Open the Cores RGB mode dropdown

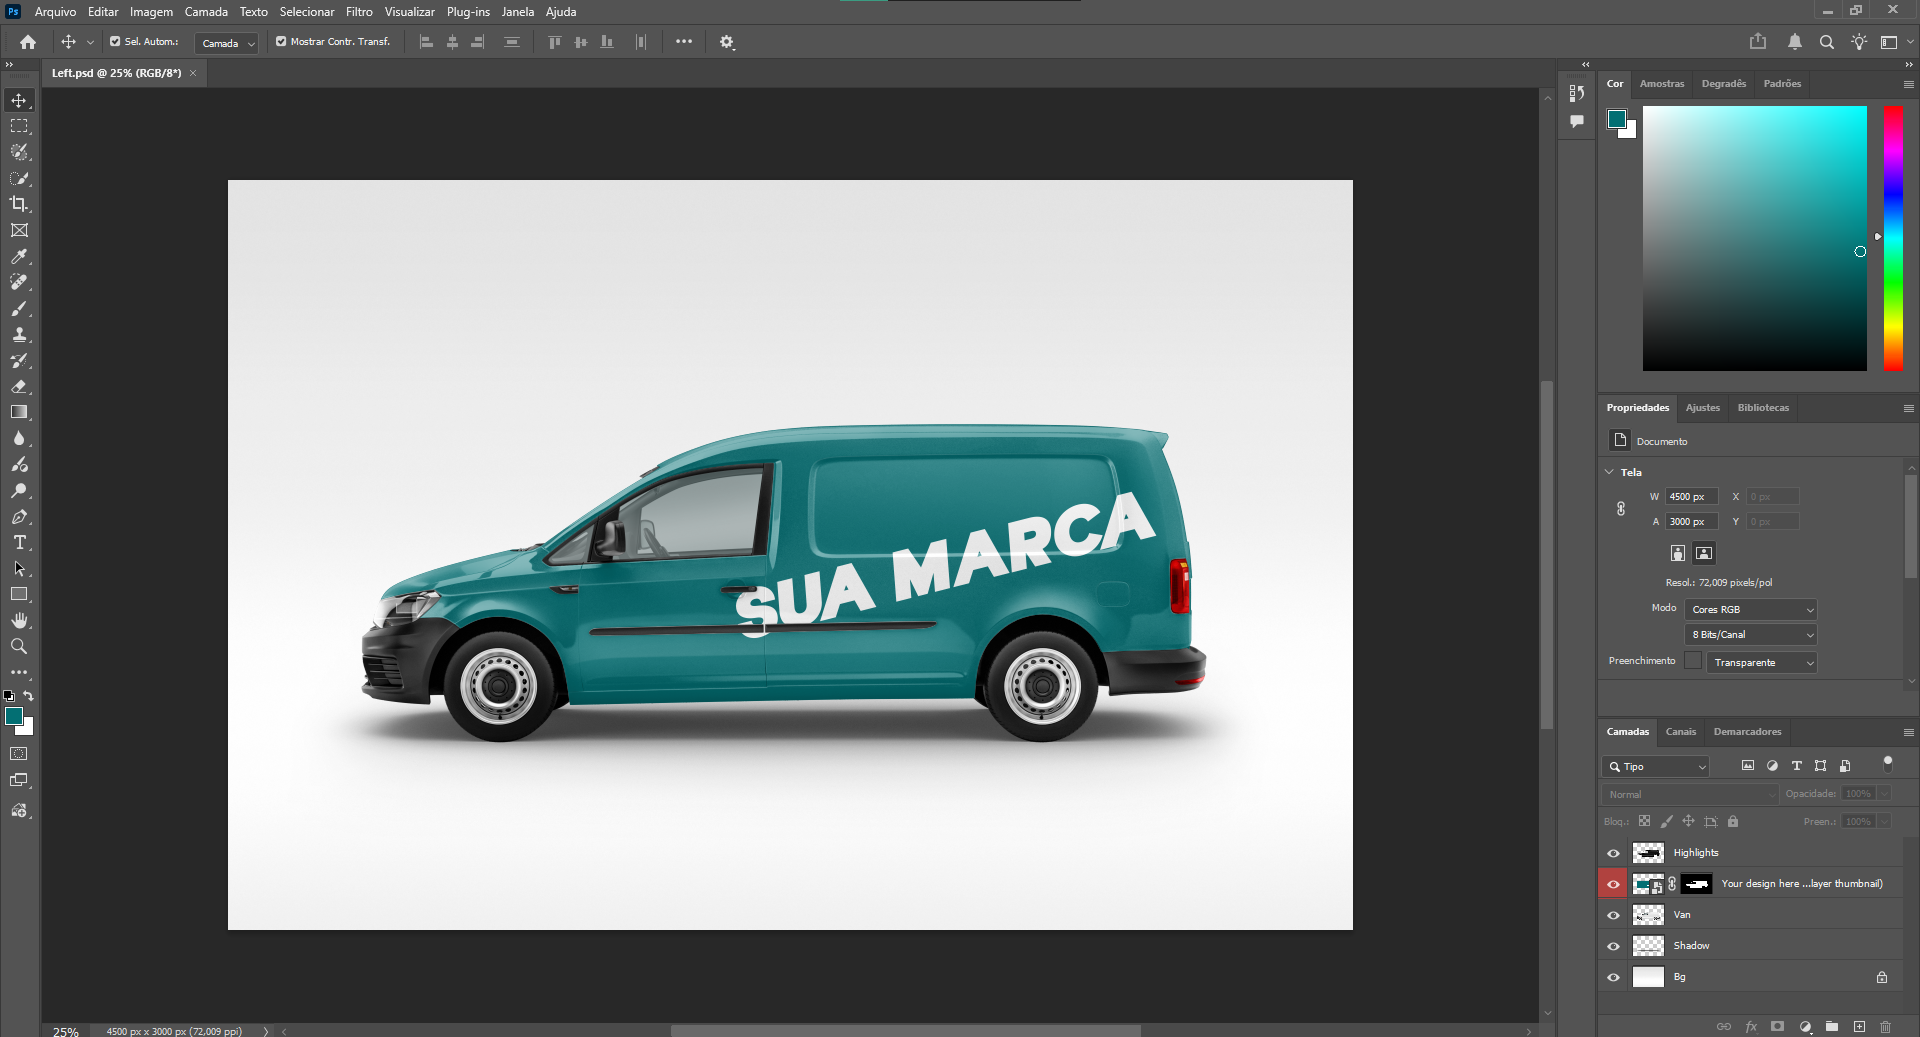[1751, 609]
